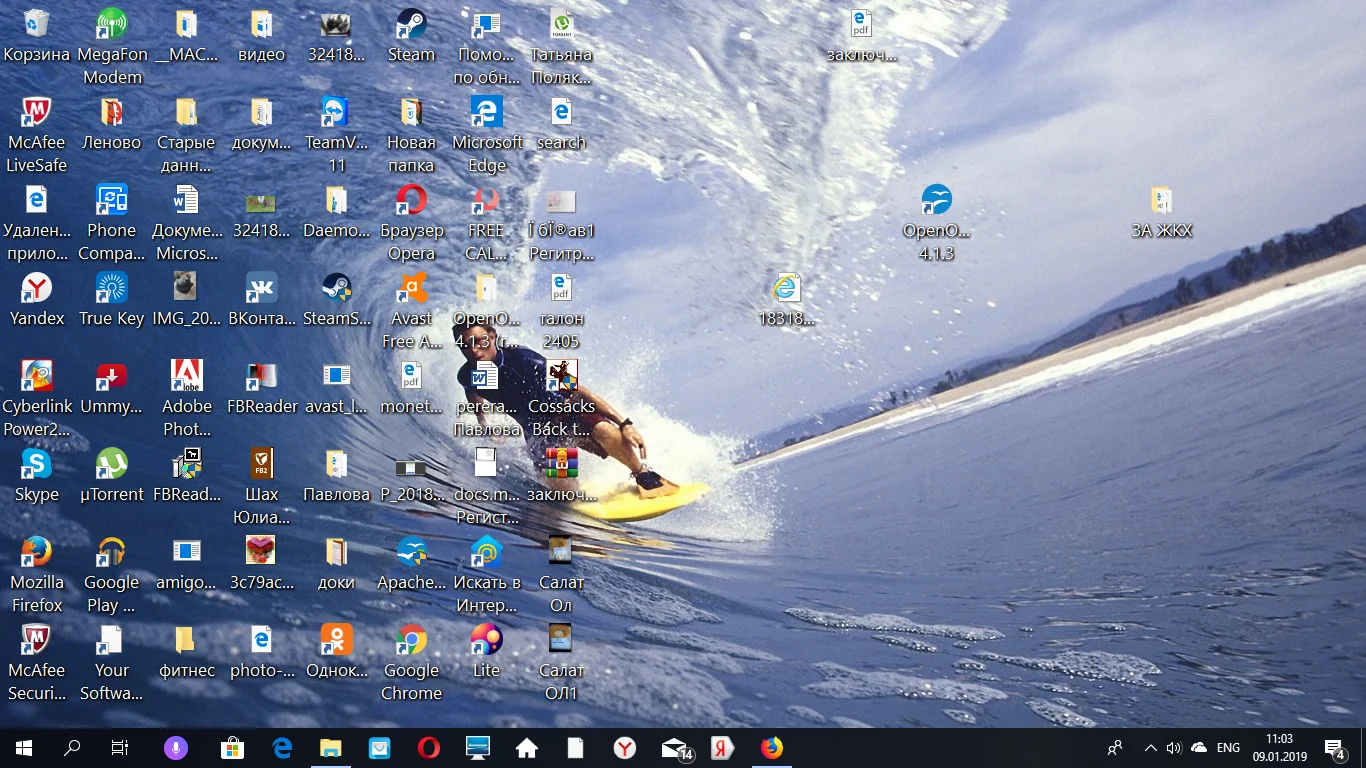Click the Opera icon in the taskbar
This screenshot has height=768, width=1366.
coord(429,748)
